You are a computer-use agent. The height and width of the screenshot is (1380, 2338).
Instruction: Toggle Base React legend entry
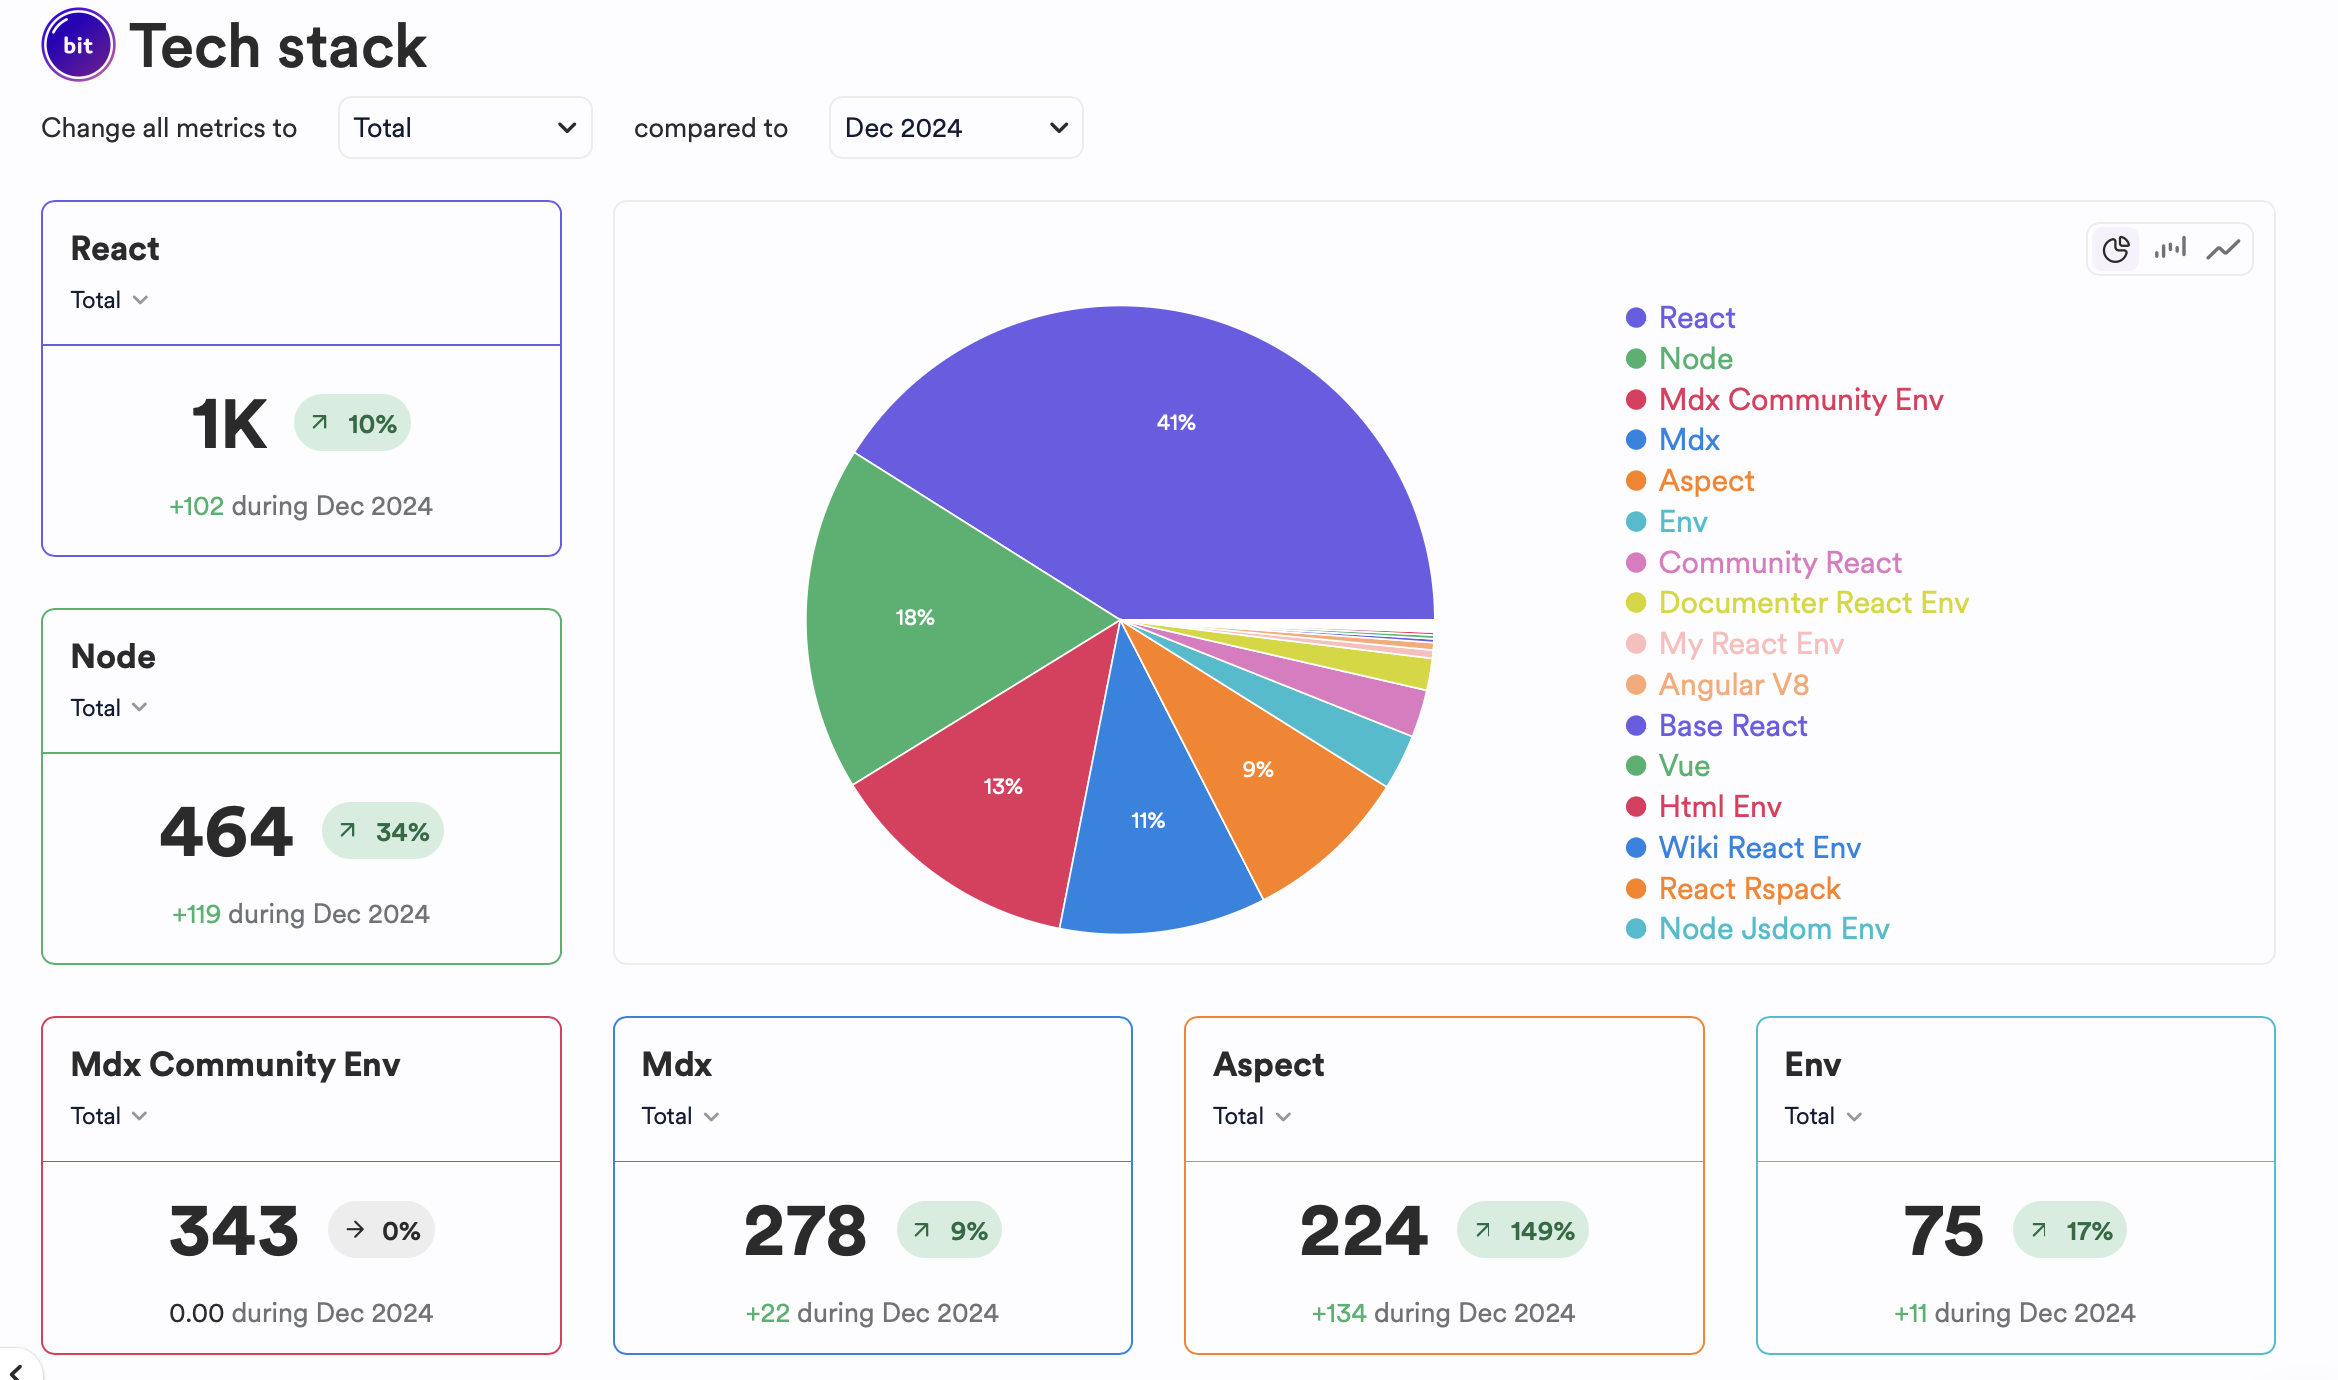point(1717,725)
